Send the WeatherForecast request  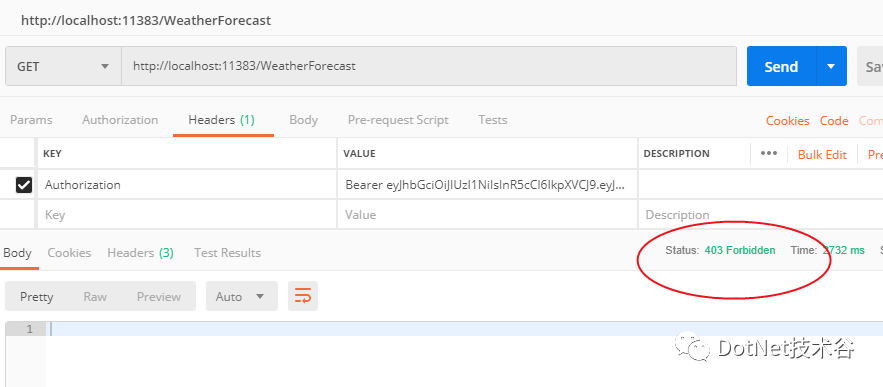[781, 66]
